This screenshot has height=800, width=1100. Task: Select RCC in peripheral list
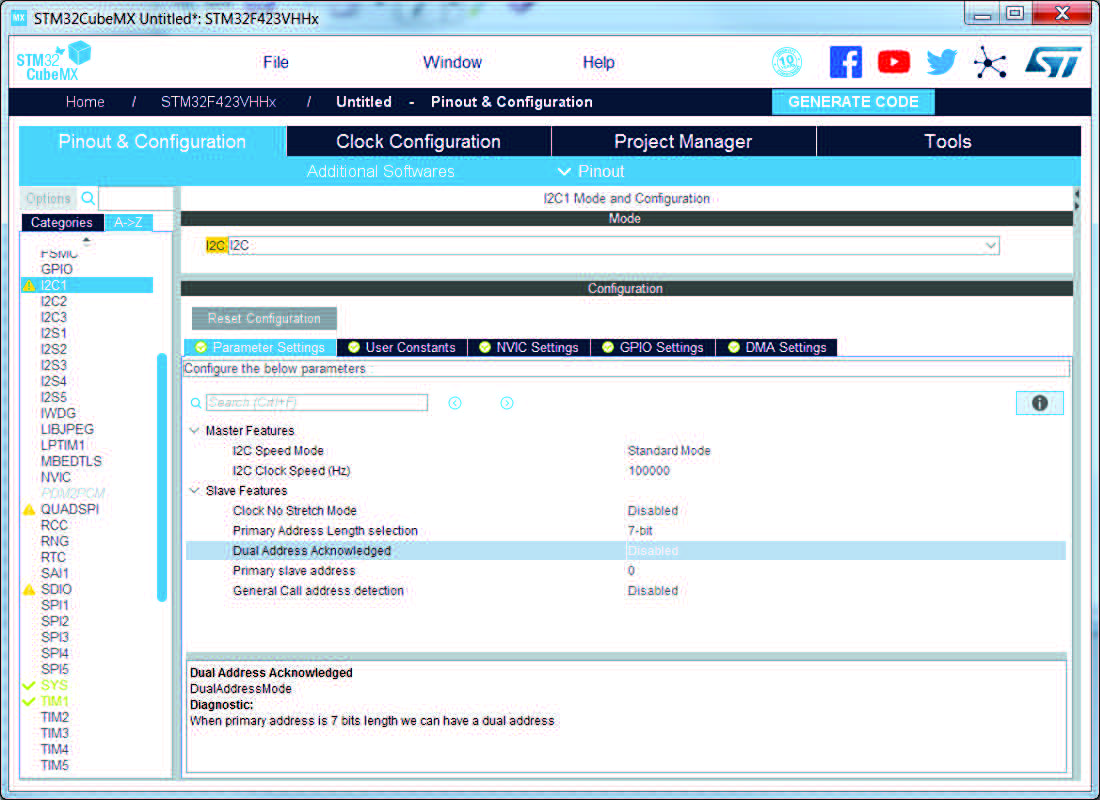point(54,526)
